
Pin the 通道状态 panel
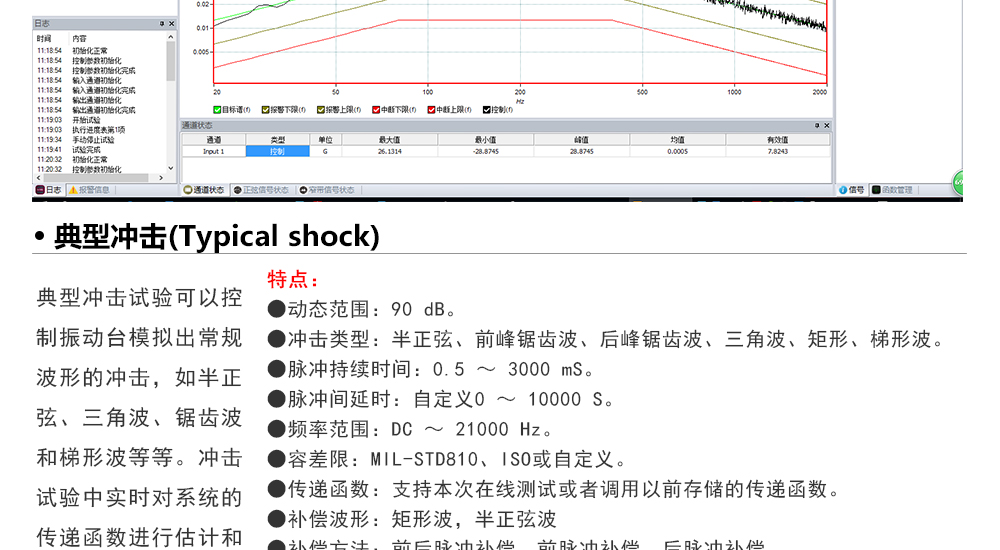817,126
